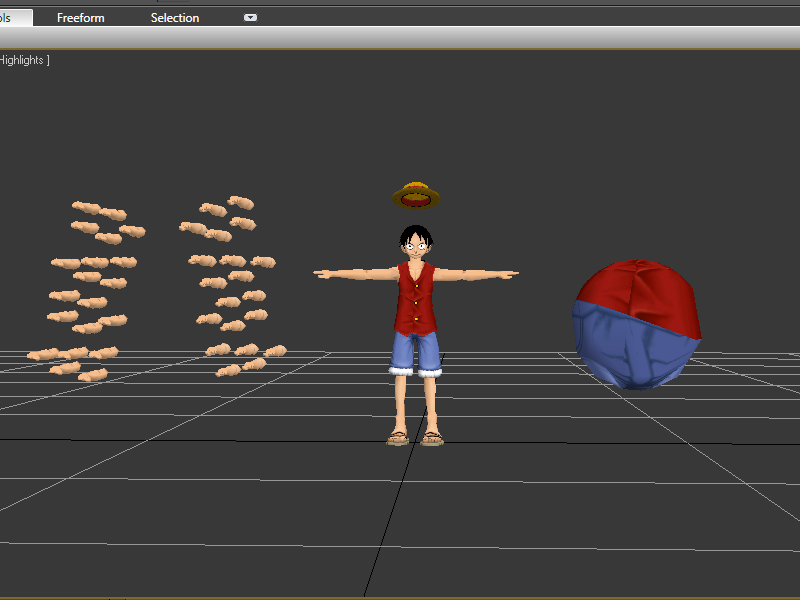Open the Freeform ribbon tab
The width and height of the screenshot is (800, 600).
(x=81, y=18)
